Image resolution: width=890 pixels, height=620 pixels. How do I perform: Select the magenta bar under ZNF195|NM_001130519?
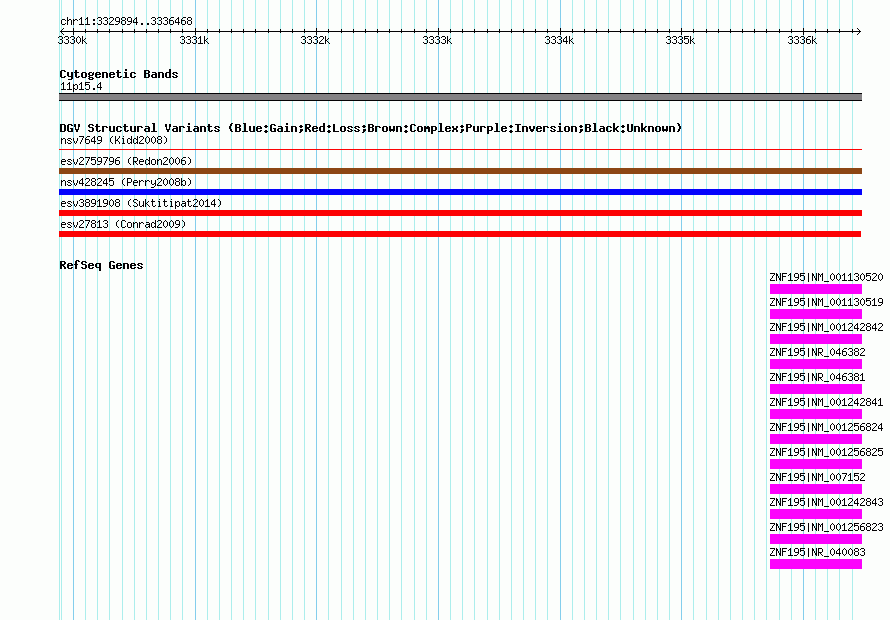pos(816,314)
